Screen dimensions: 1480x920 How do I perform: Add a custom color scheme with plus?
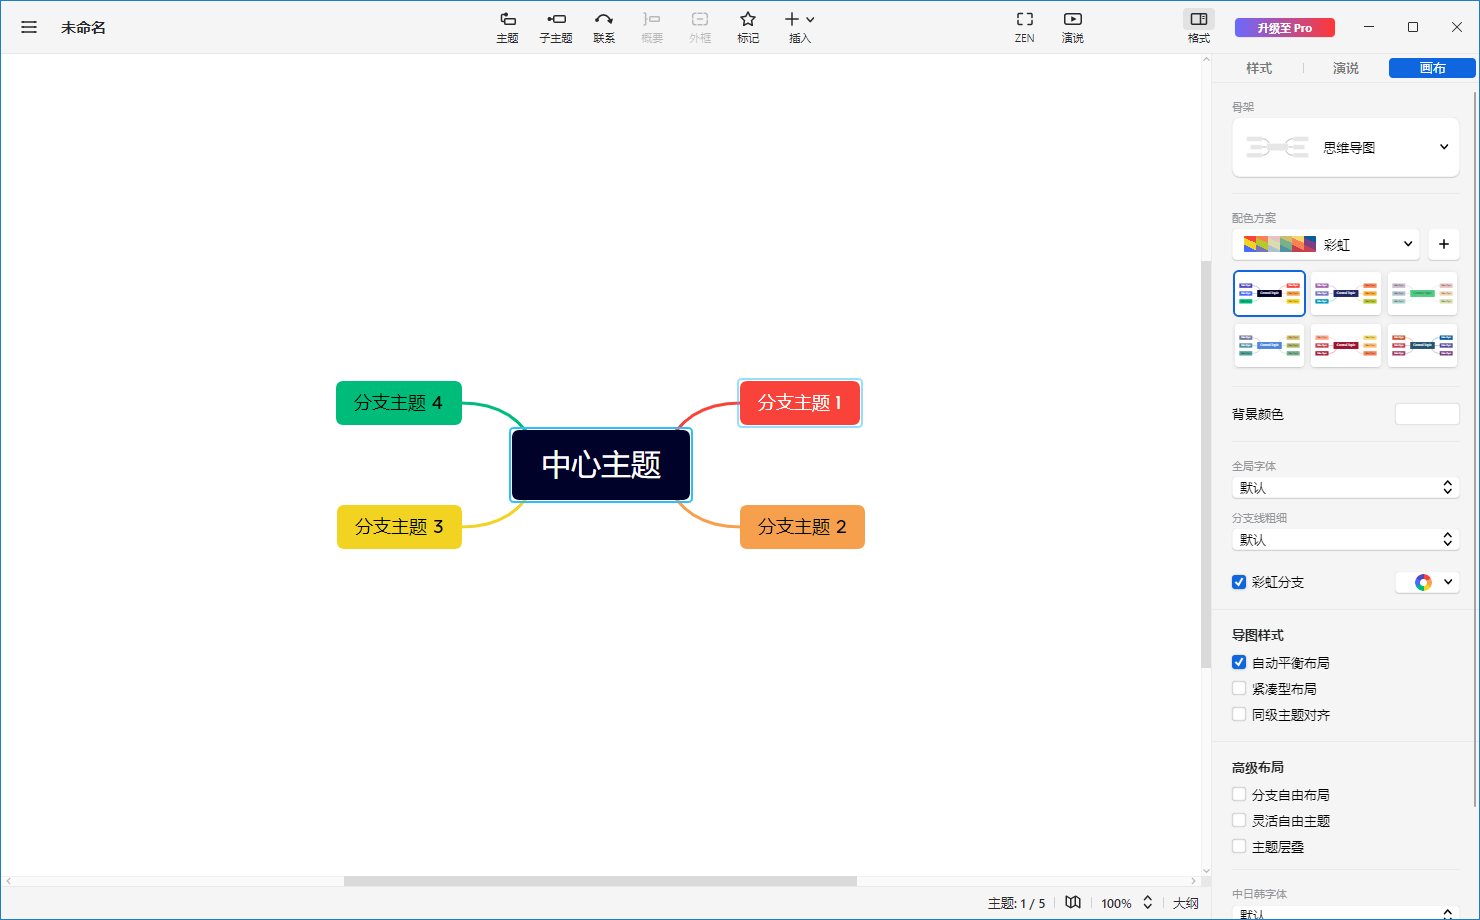click(1444, 244)
